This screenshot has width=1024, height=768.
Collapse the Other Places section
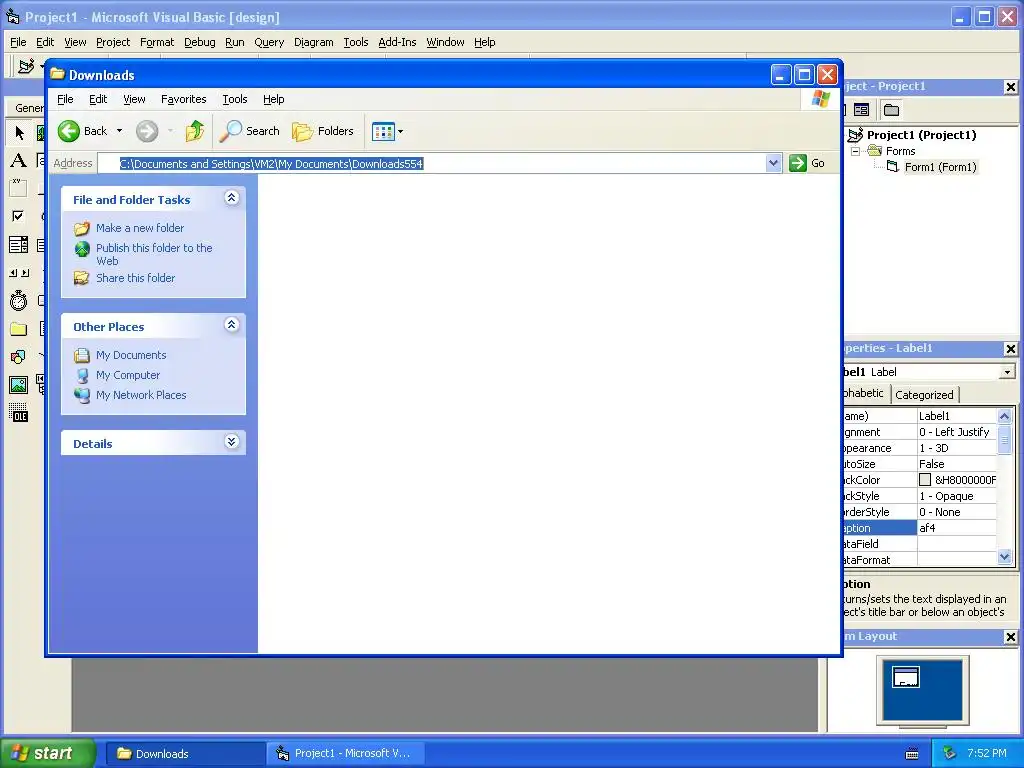coord(231,325)
